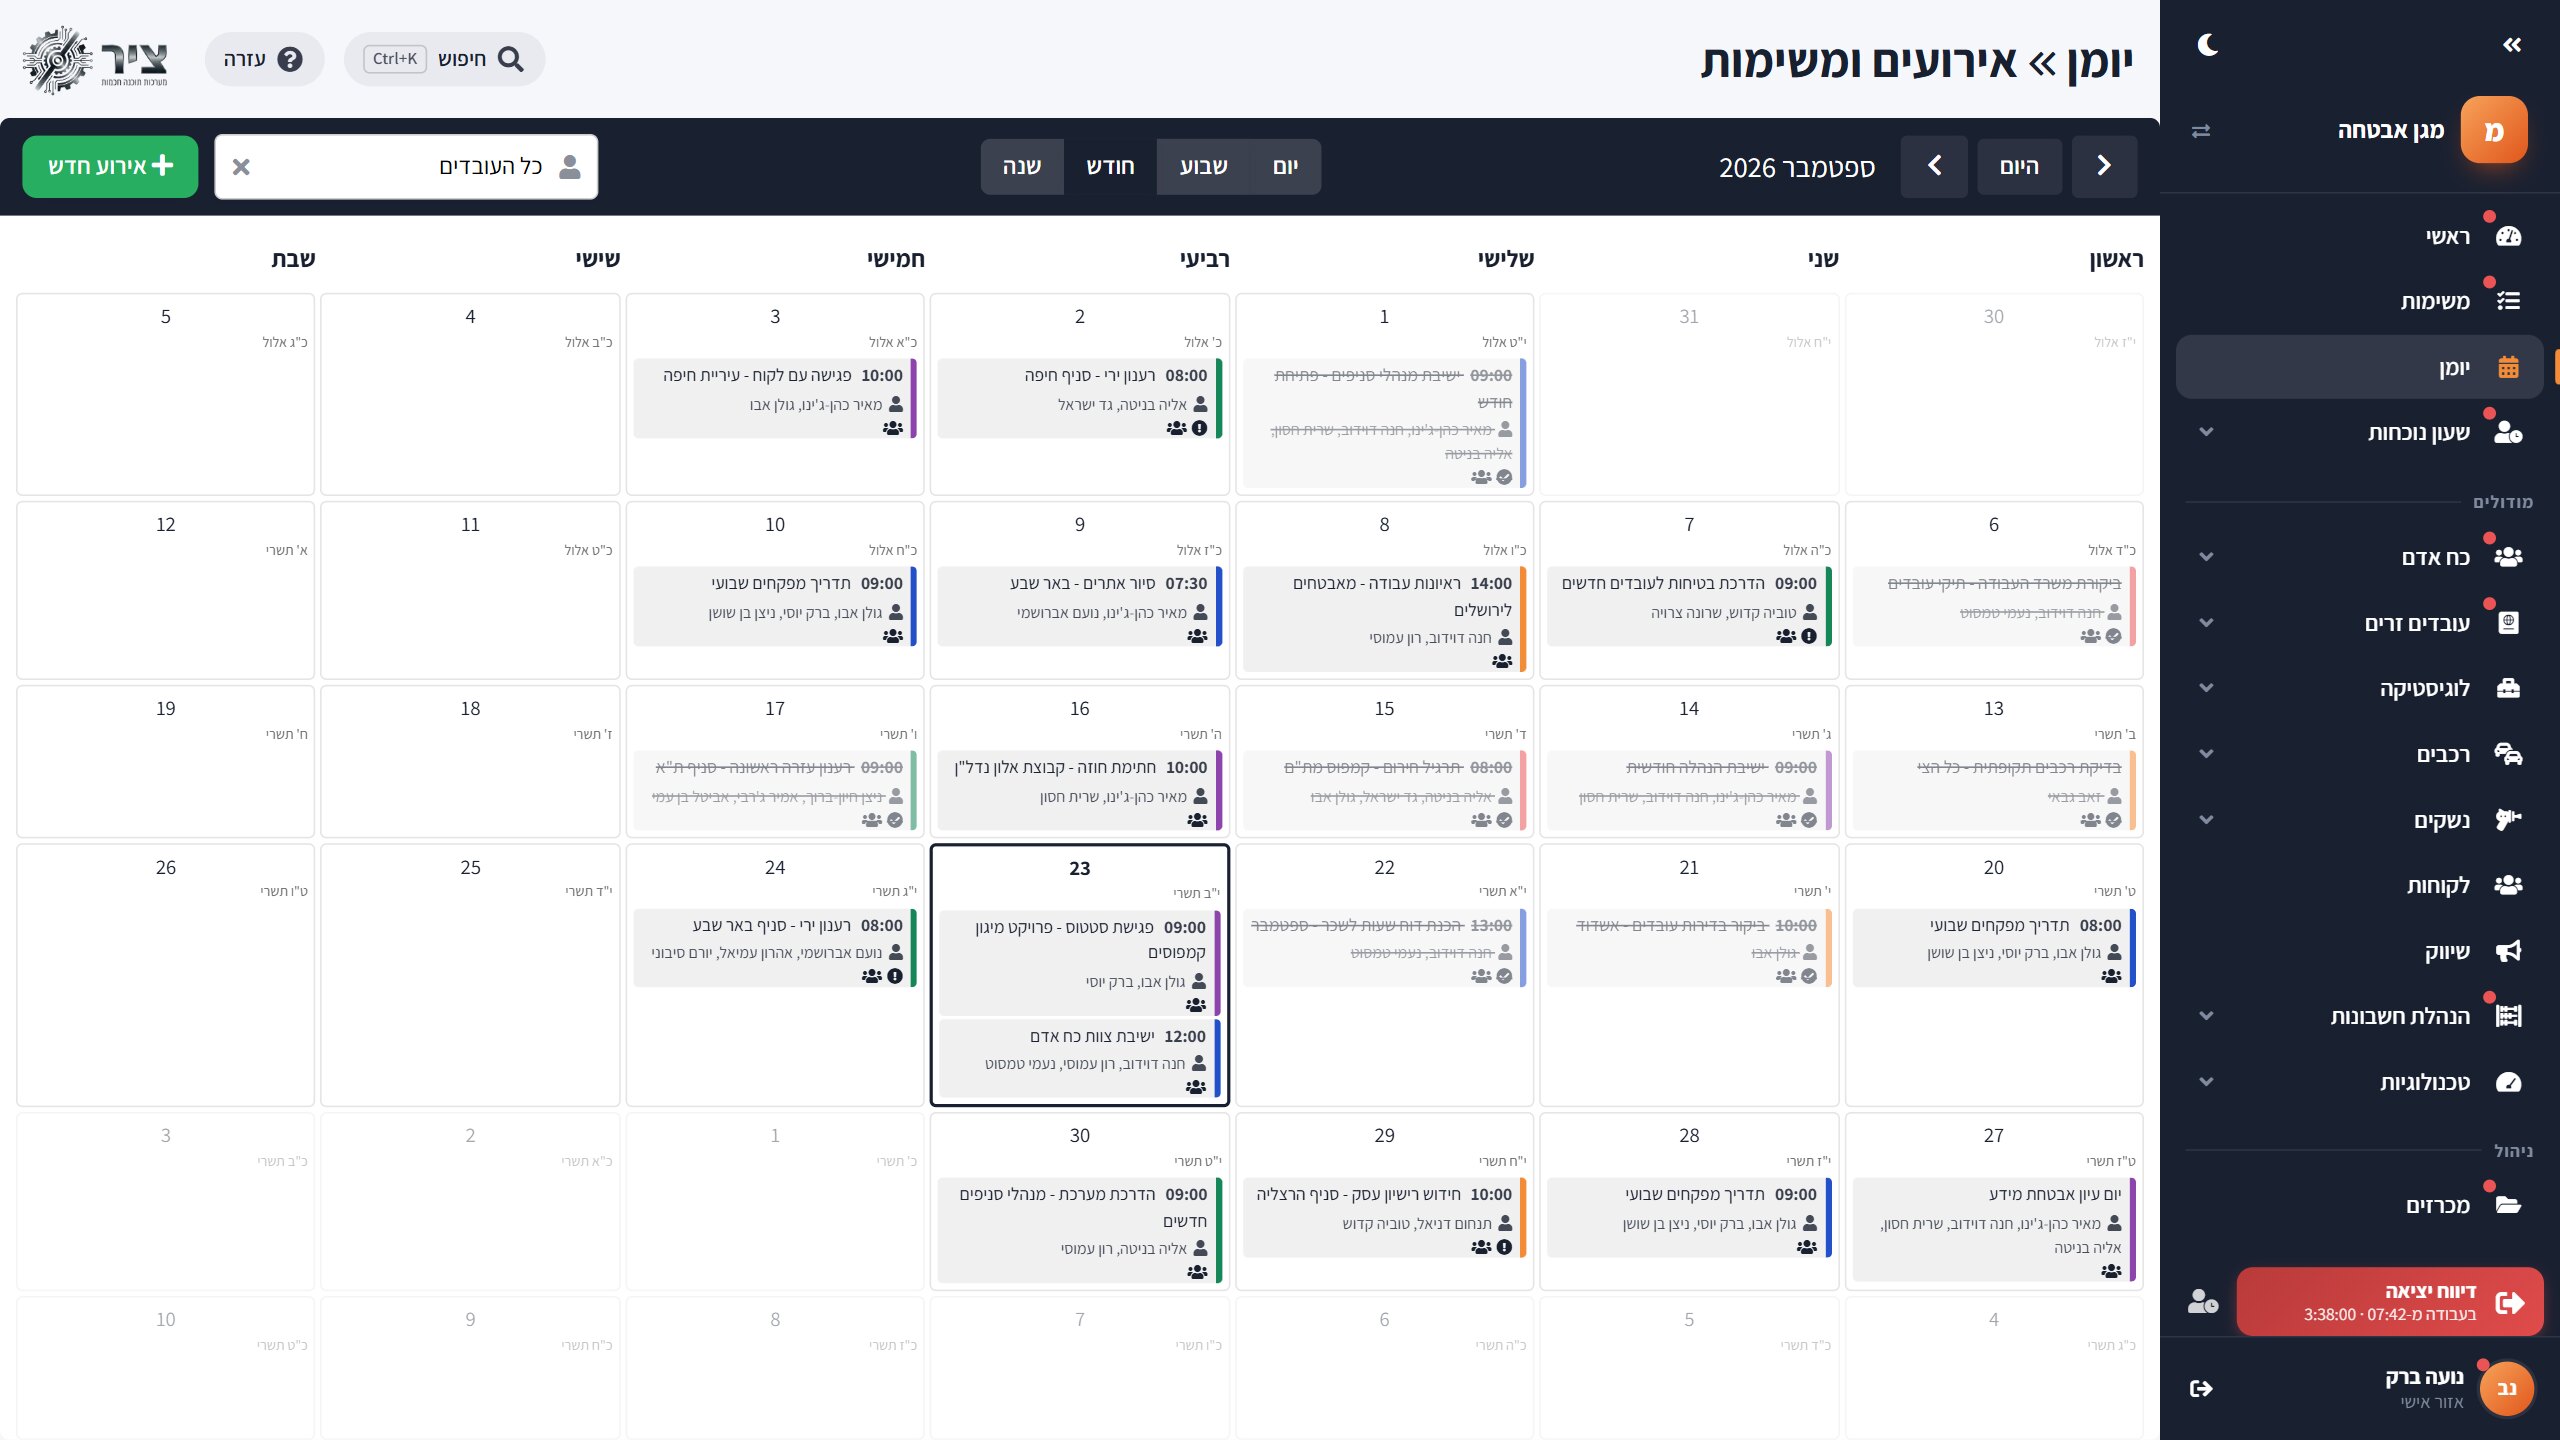
Task: Click the switch company arrows icon
Action: (x=2201, y=131)
